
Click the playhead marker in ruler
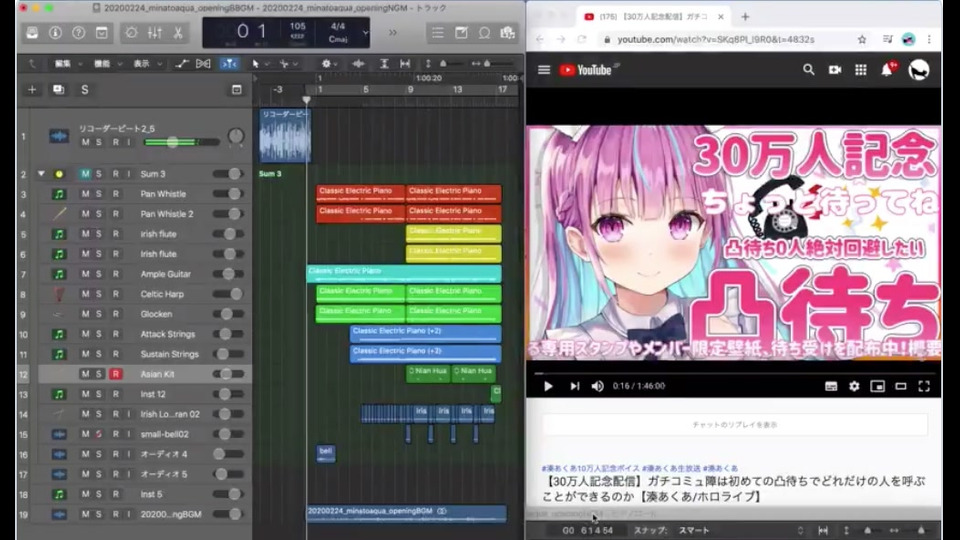point(306,99)
